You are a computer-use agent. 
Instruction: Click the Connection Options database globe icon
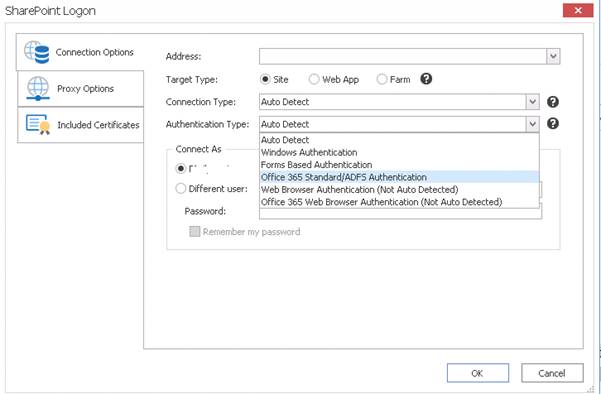(x=37, y=52)
